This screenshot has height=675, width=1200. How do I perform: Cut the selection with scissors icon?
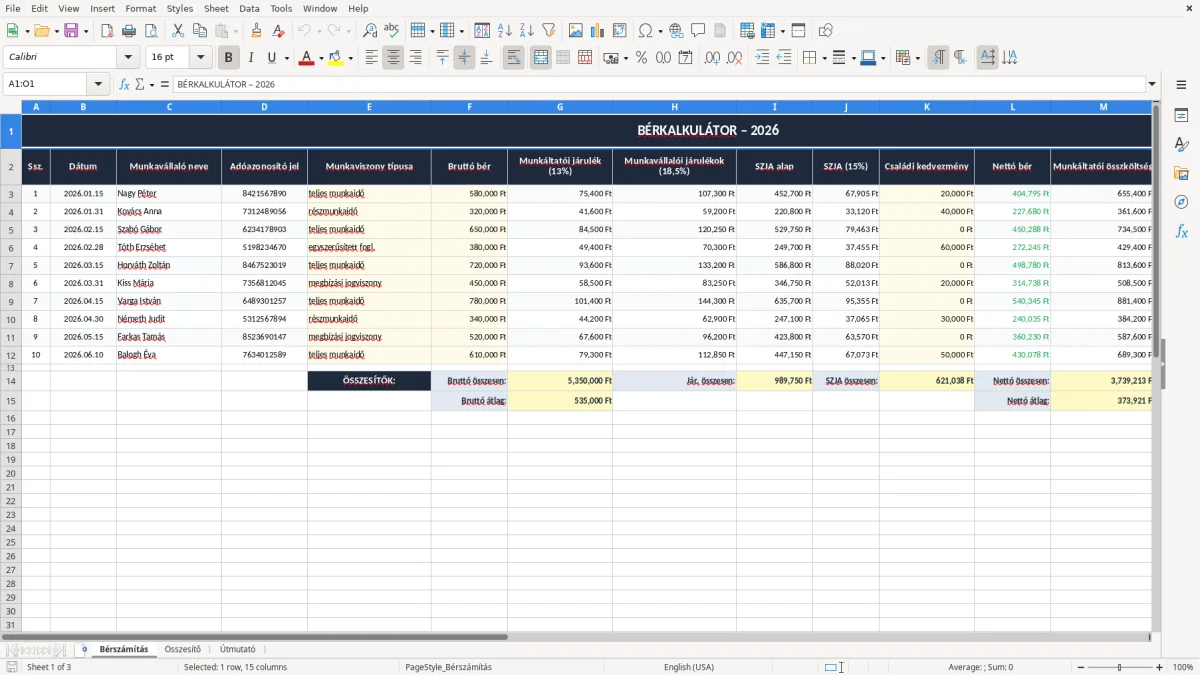pos(178,31)
